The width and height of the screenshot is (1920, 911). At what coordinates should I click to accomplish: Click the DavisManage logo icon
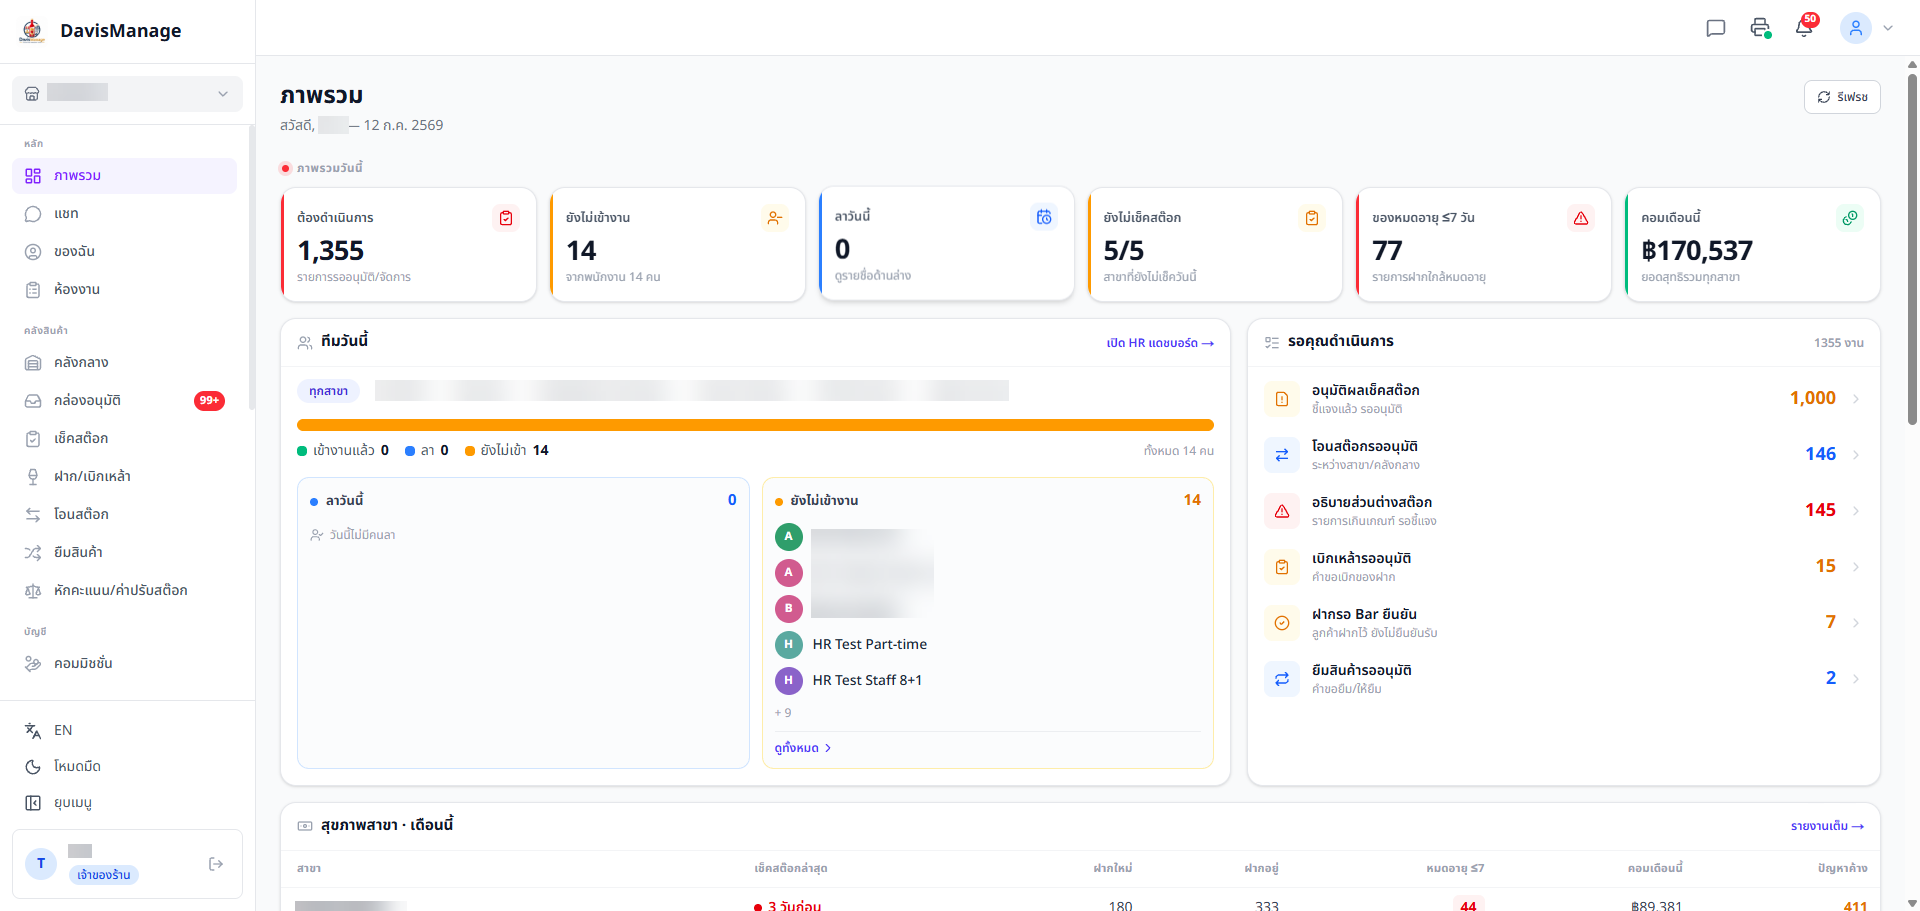[32, 31]
